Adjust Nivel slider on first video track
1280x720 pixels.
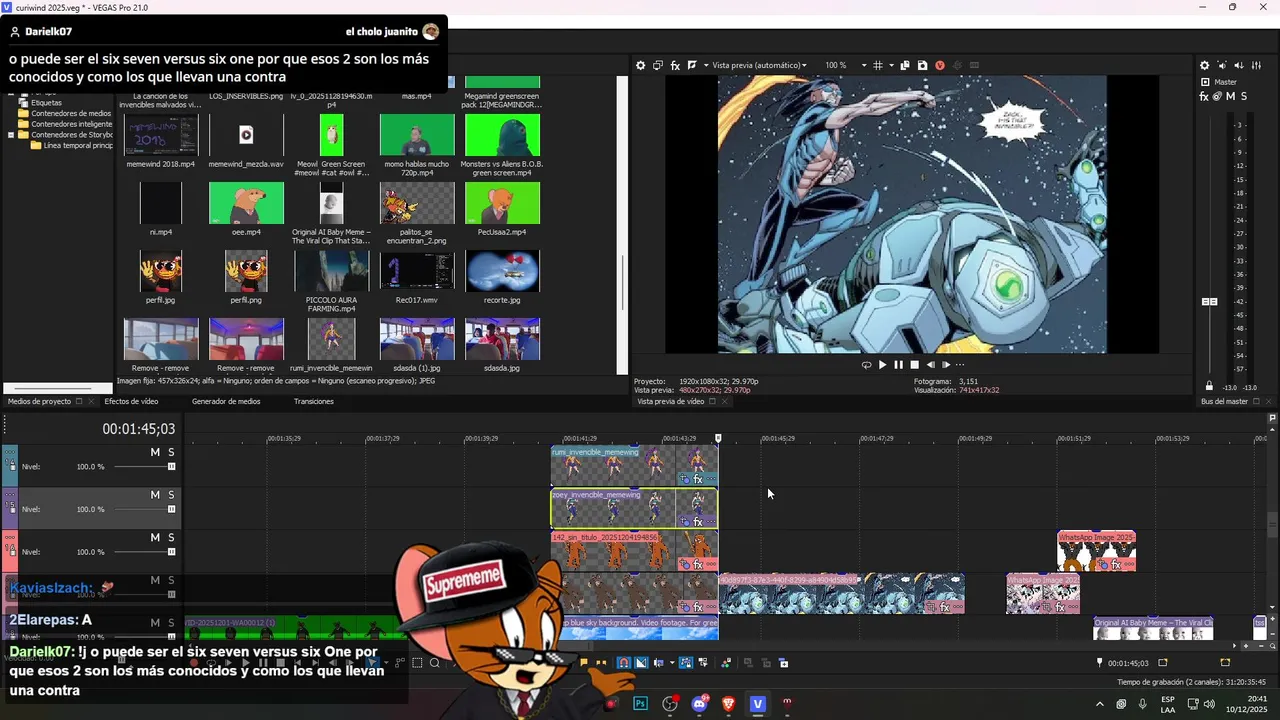click(172, 467)
